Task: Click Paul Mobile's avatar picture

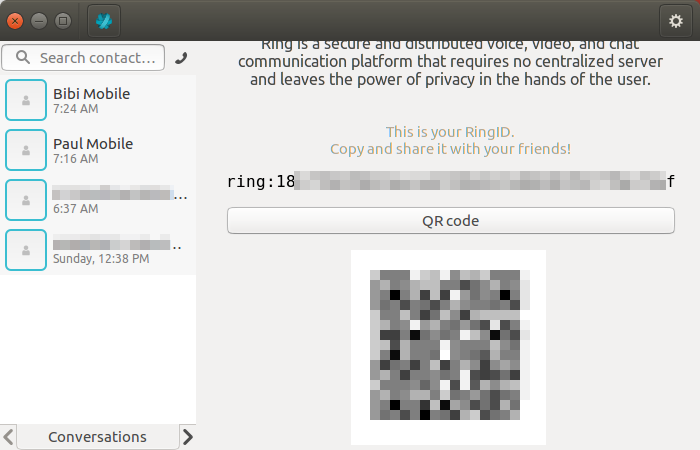Action: point(26,150)
